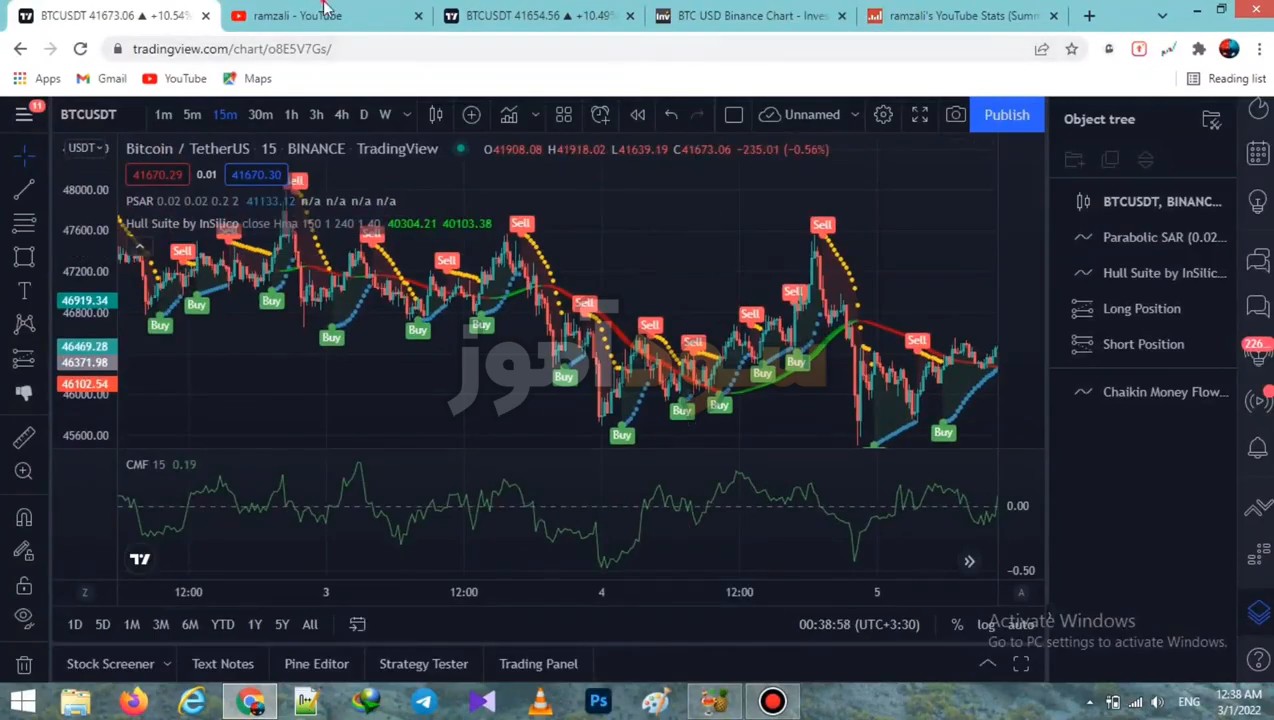Open the Pine Editor tab
This screenshot has height=720, width=1274.
click(316, 664)
